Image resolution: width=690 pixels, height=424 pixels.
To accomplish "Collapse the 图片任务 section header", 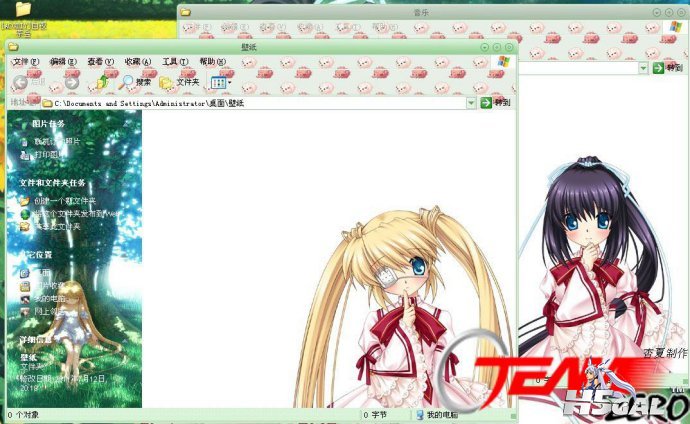I will pos(48,124).
